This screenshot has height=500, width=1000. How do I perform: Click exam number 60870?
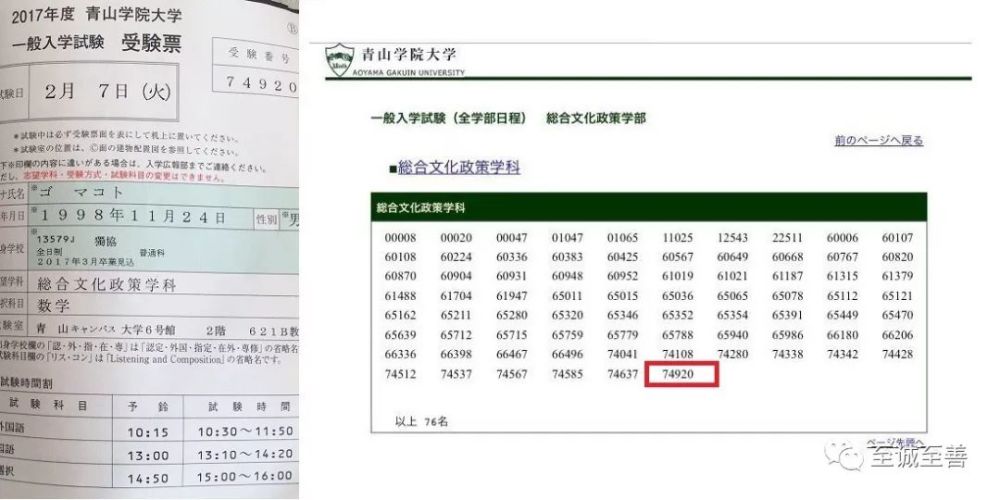click(400, 276)
